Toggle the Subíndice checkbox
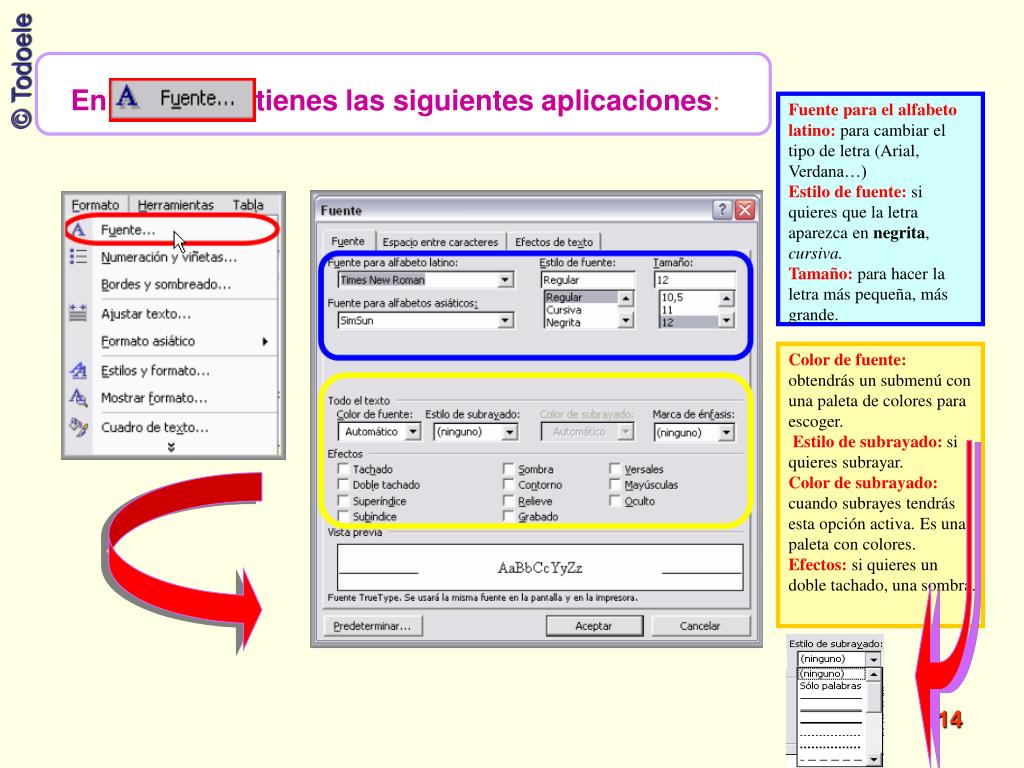This screenshot has width=1024, height=768. (x=343, y=516)
